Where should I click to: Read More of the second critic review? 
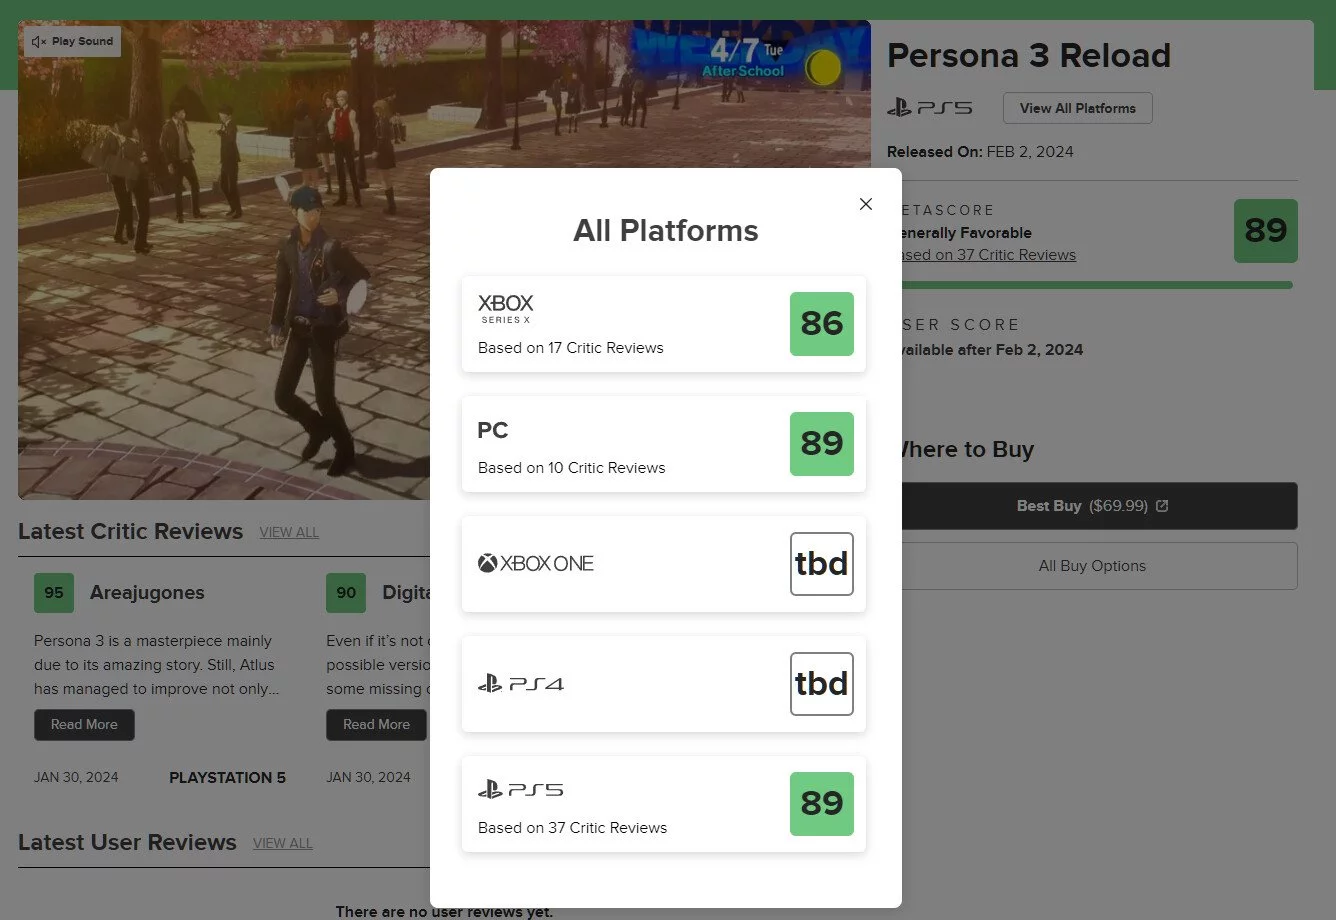point(377,725)
